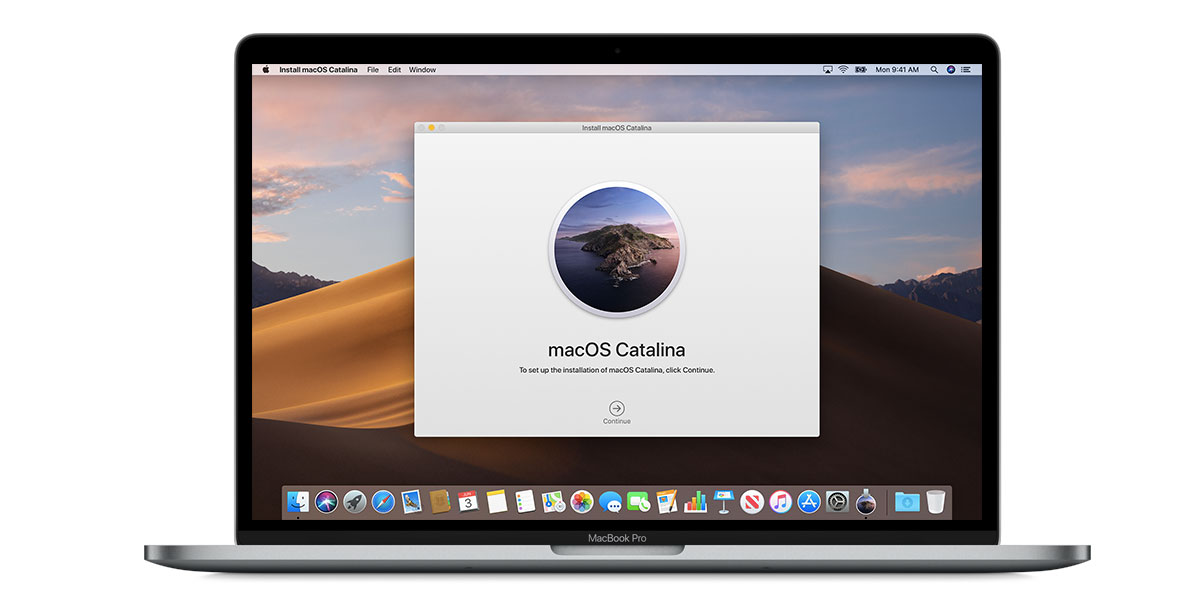Click the setup instruction text line
This screenshot has width=1200, height=600.
[x=617, y=370]
